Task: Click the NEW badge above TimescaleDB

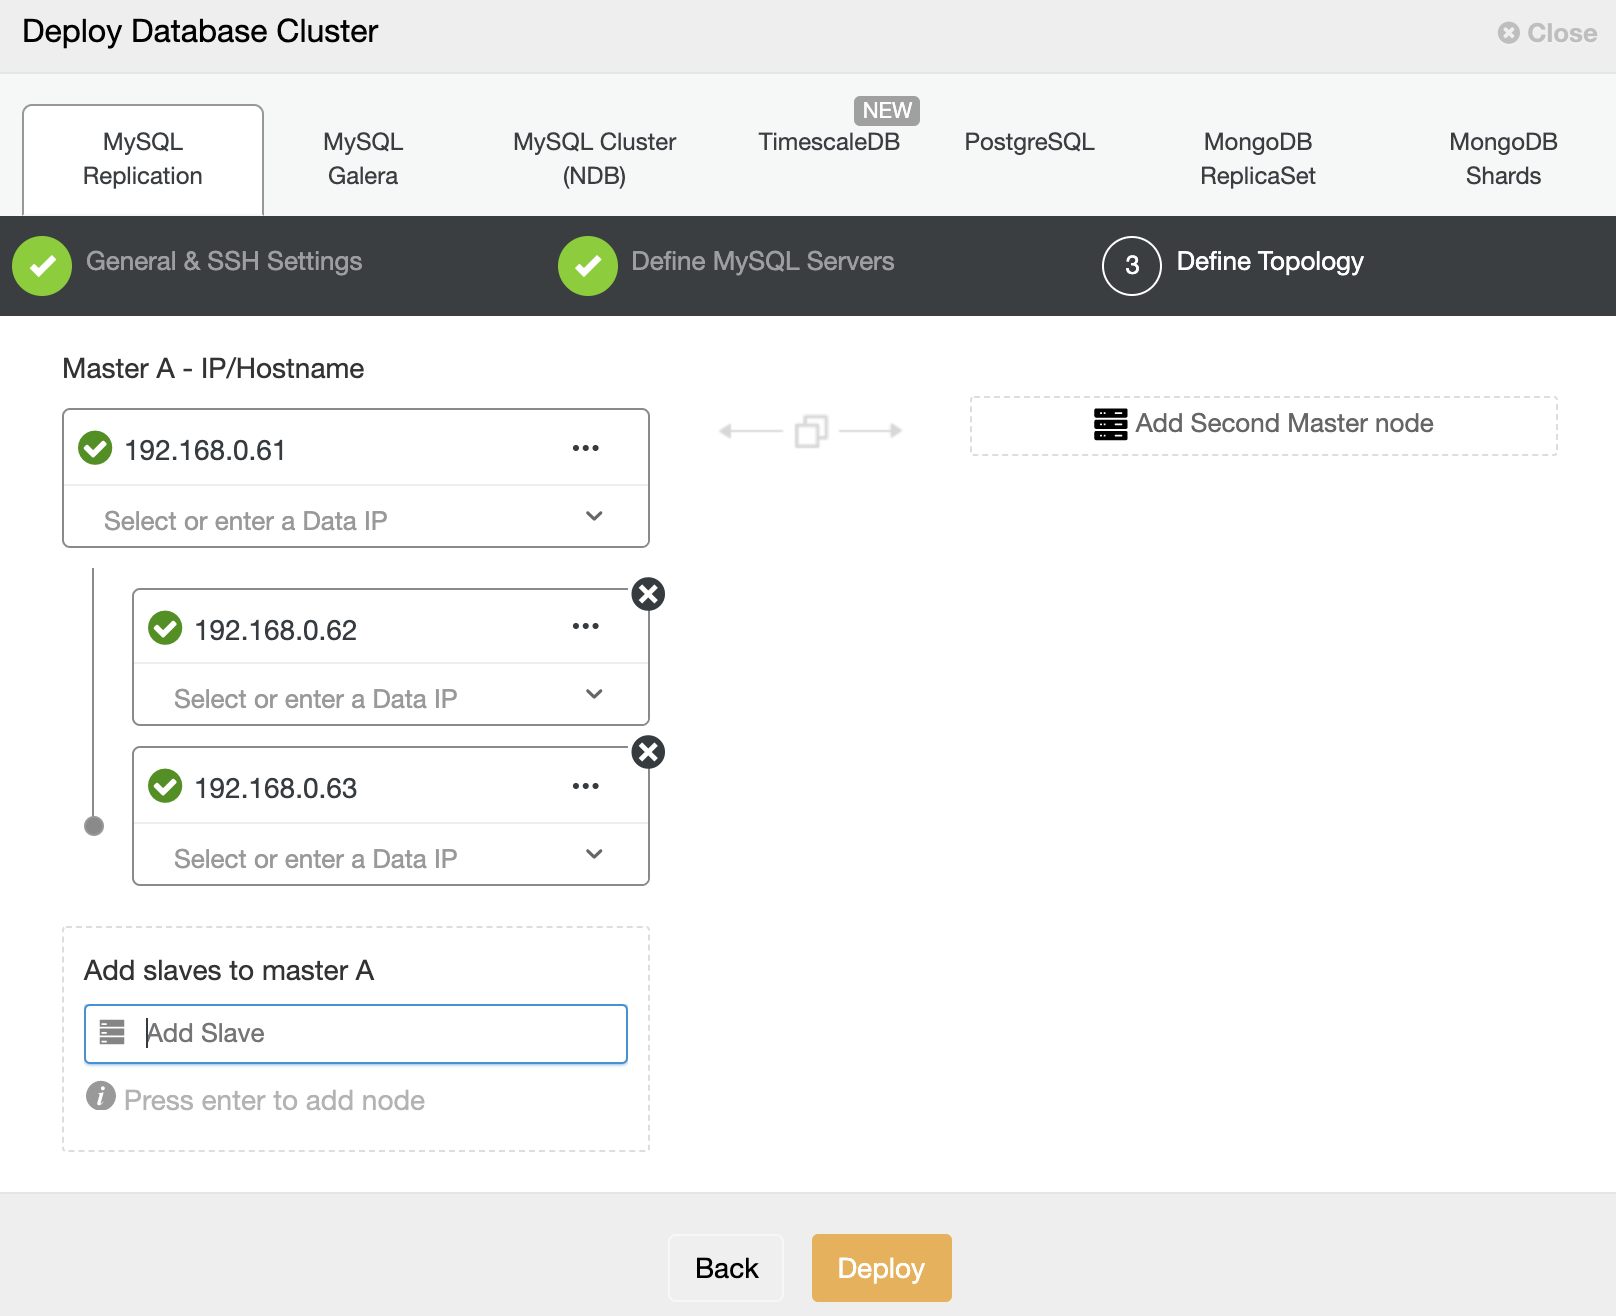Action: (x=887, y=110)
